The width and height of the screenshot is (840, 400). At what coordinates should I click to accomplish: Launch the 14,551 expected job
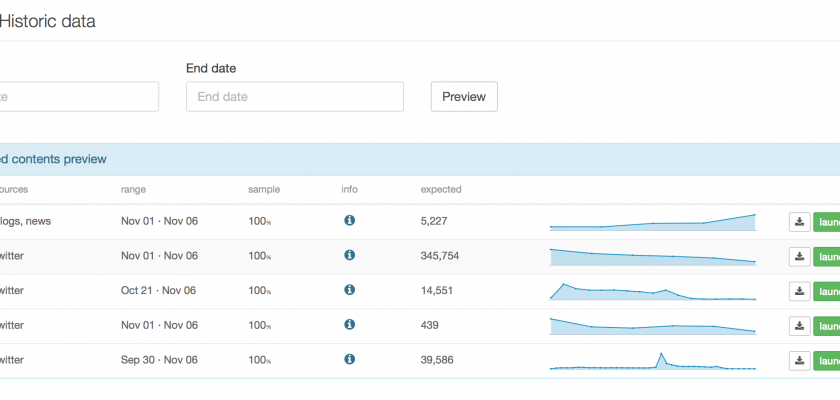827,291
